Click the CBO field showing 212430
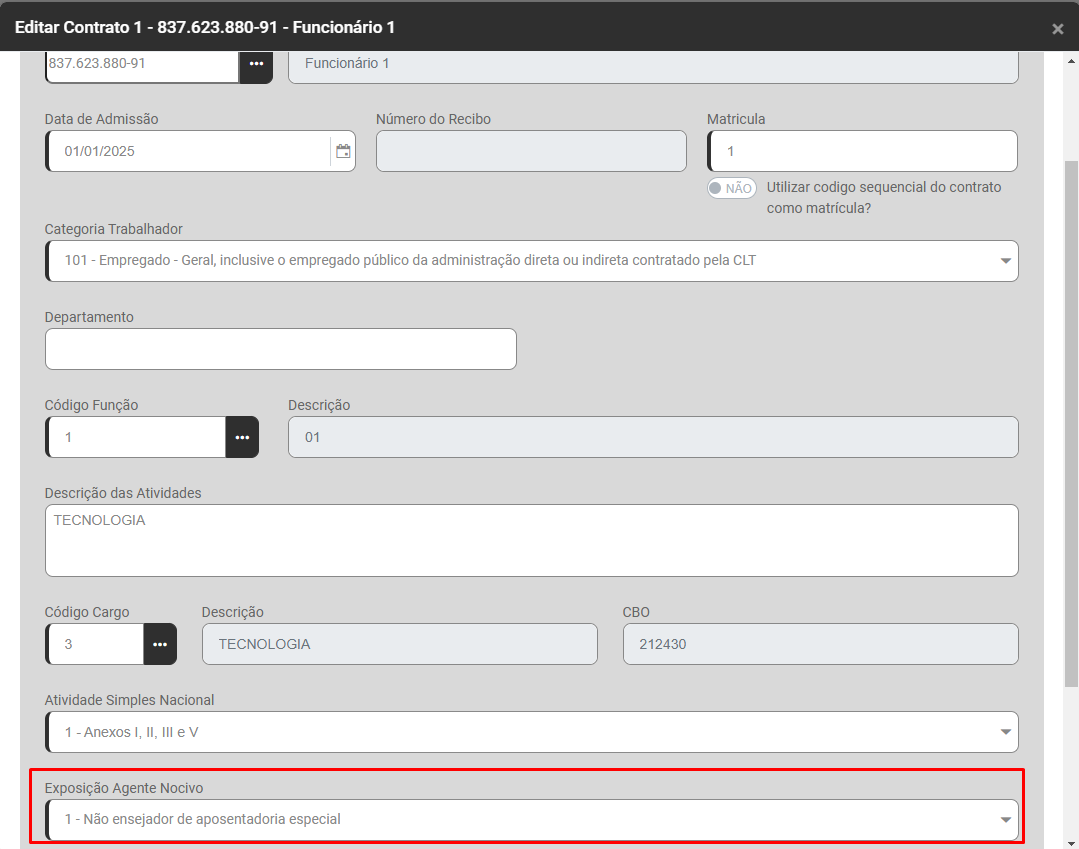Screen dimensions: 1079x849 click(x=820, y=644)
